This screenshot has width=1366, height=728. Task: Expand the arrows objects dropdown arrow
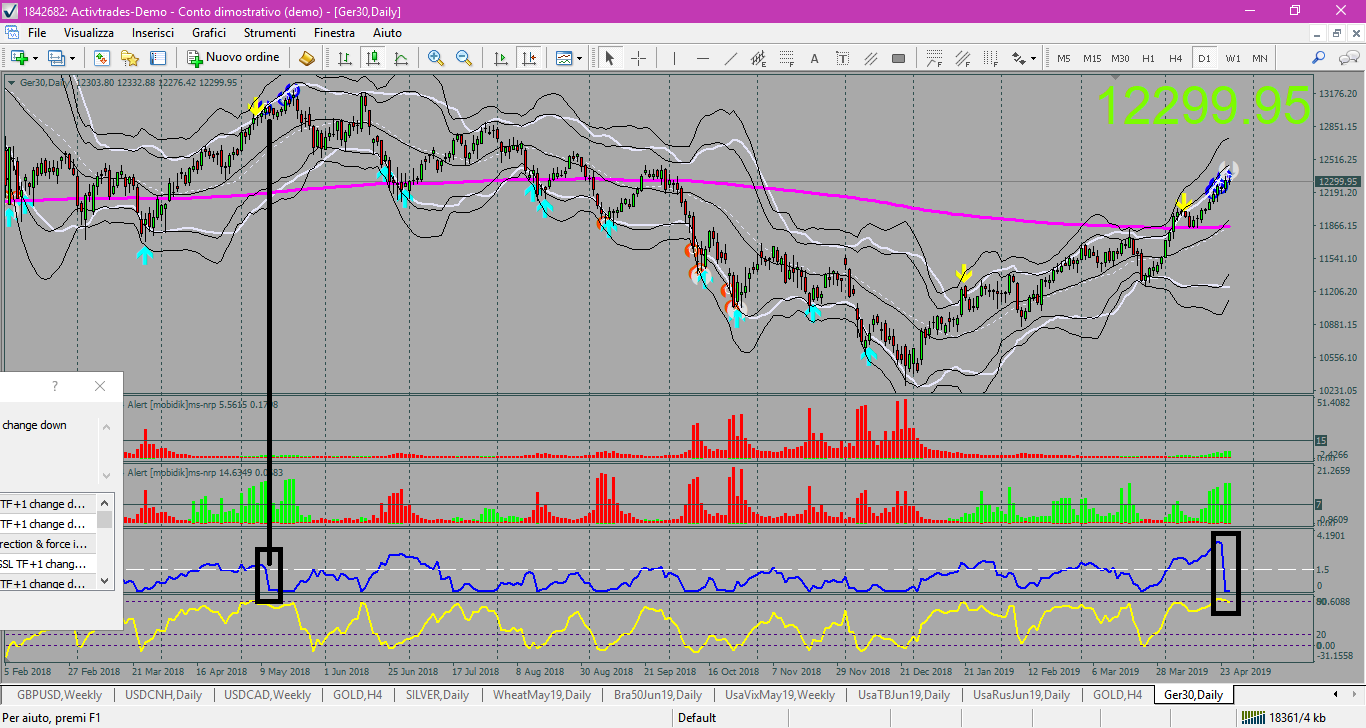pos(1033,58)
